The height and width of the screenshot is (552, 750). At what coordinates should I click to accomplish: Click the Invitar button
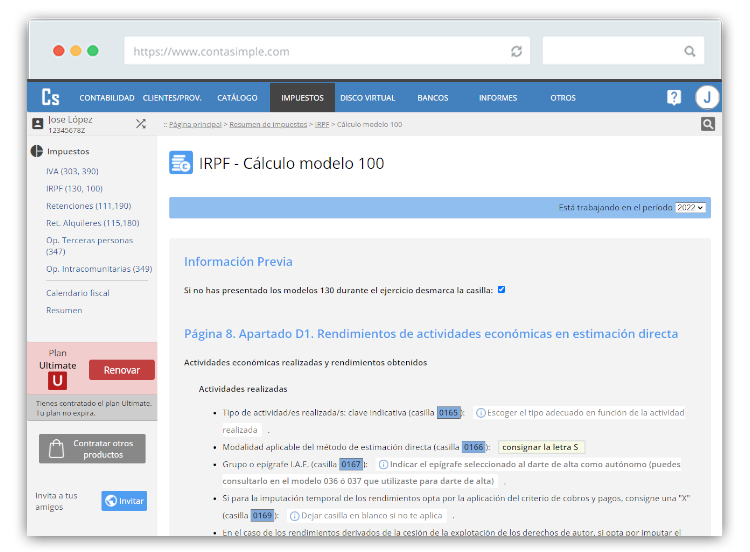[x=124, y=501]
